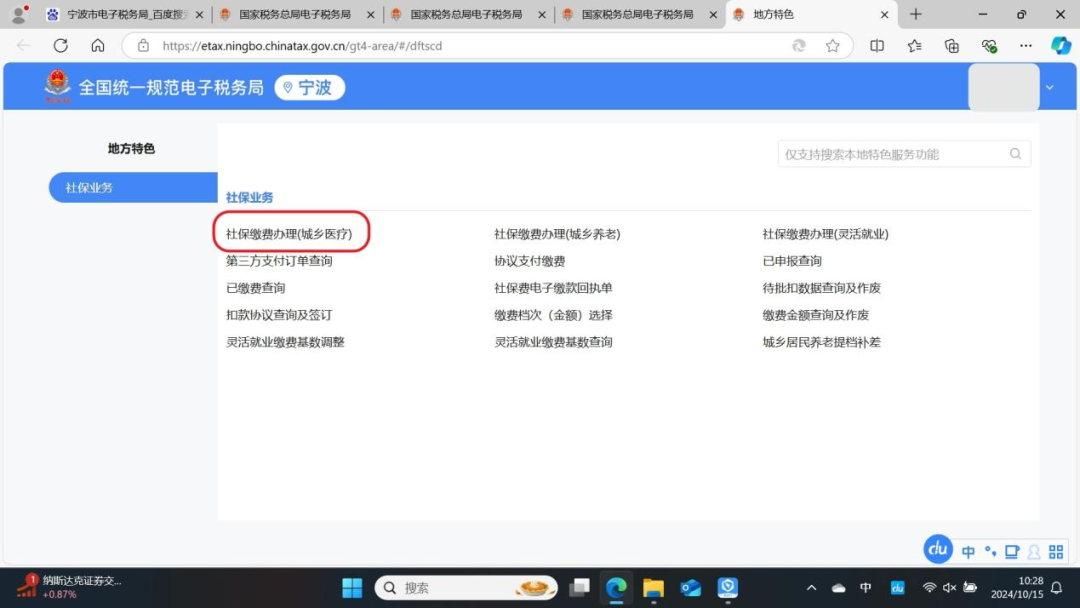
Task: Add page to favorites star icon
Action: tap(832, 46)
